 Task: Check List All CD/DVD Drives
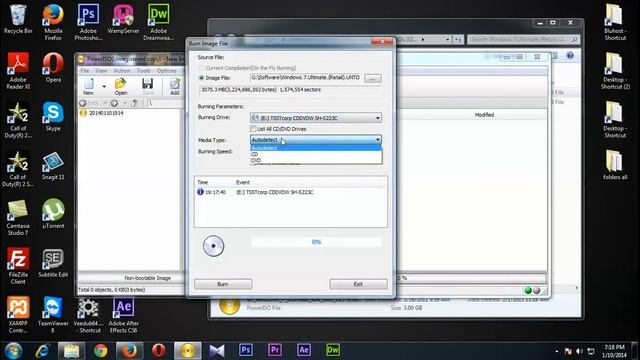point(253,129)
